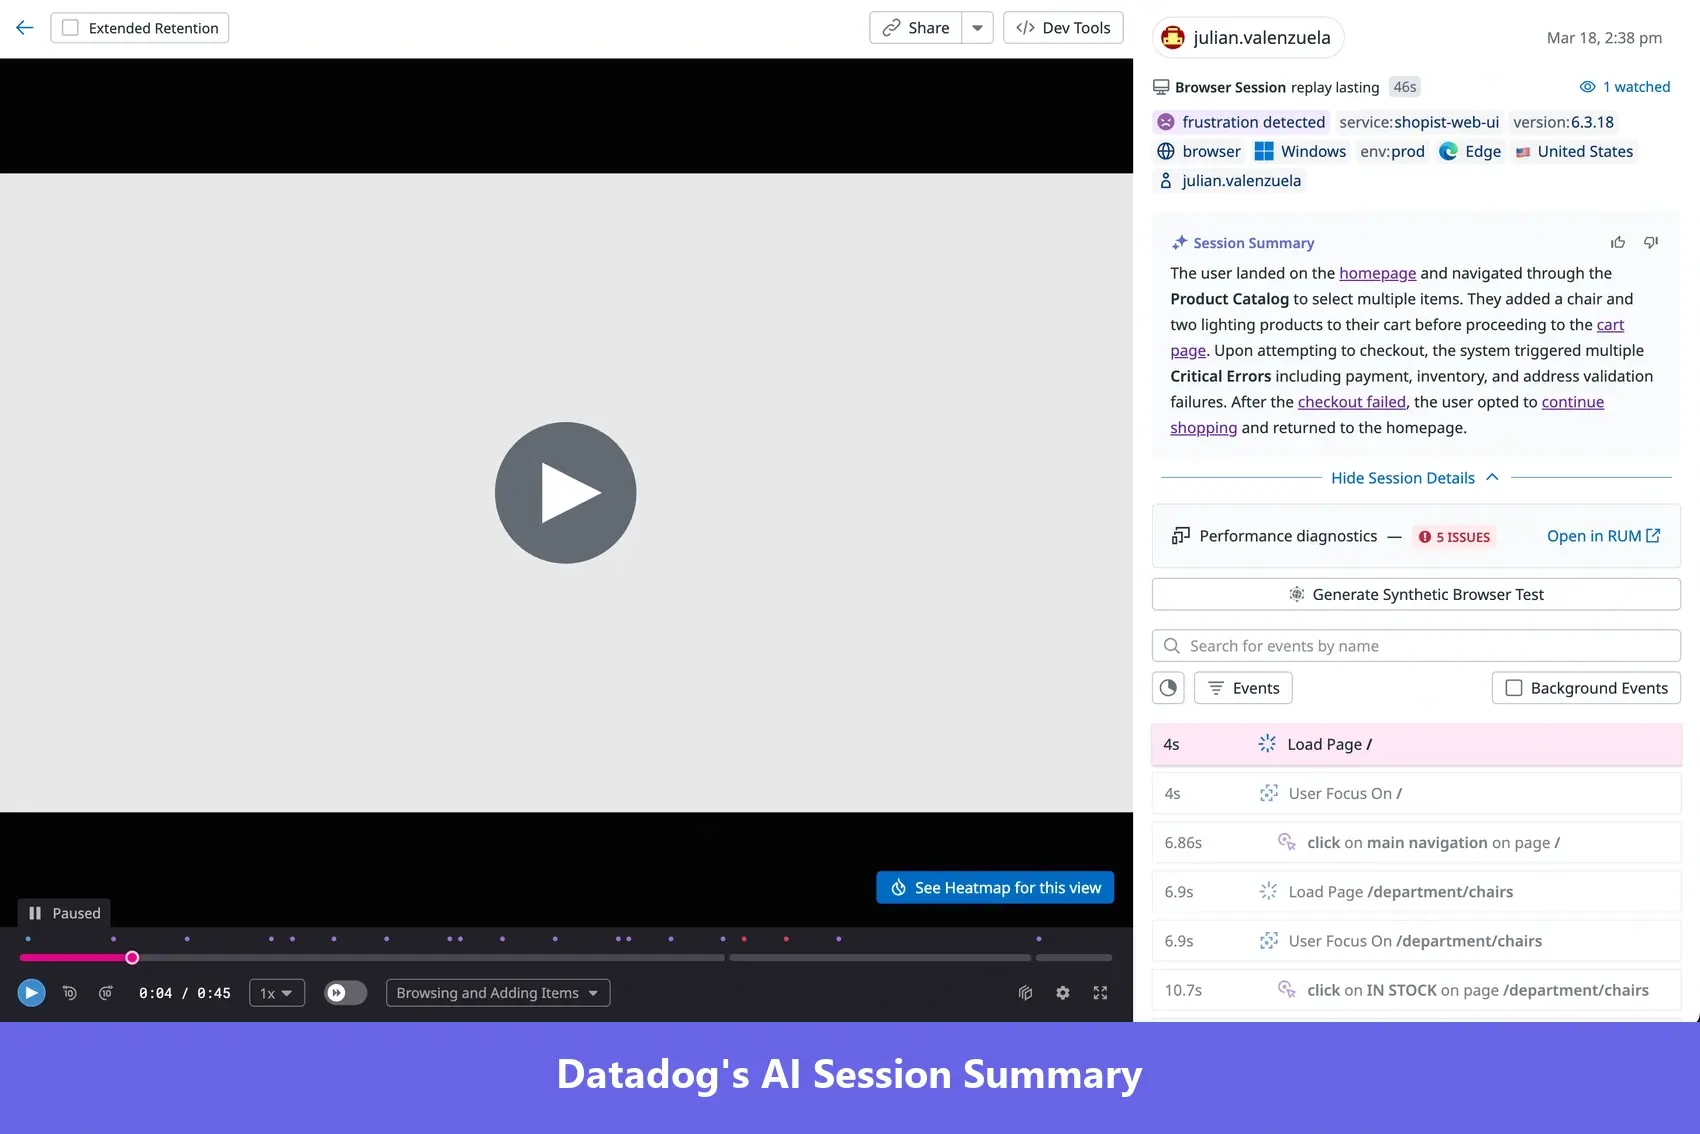Click the 46s duration badge
The width and height of the screenshot is (1700, 1134).
click(x=1405, y=87)
